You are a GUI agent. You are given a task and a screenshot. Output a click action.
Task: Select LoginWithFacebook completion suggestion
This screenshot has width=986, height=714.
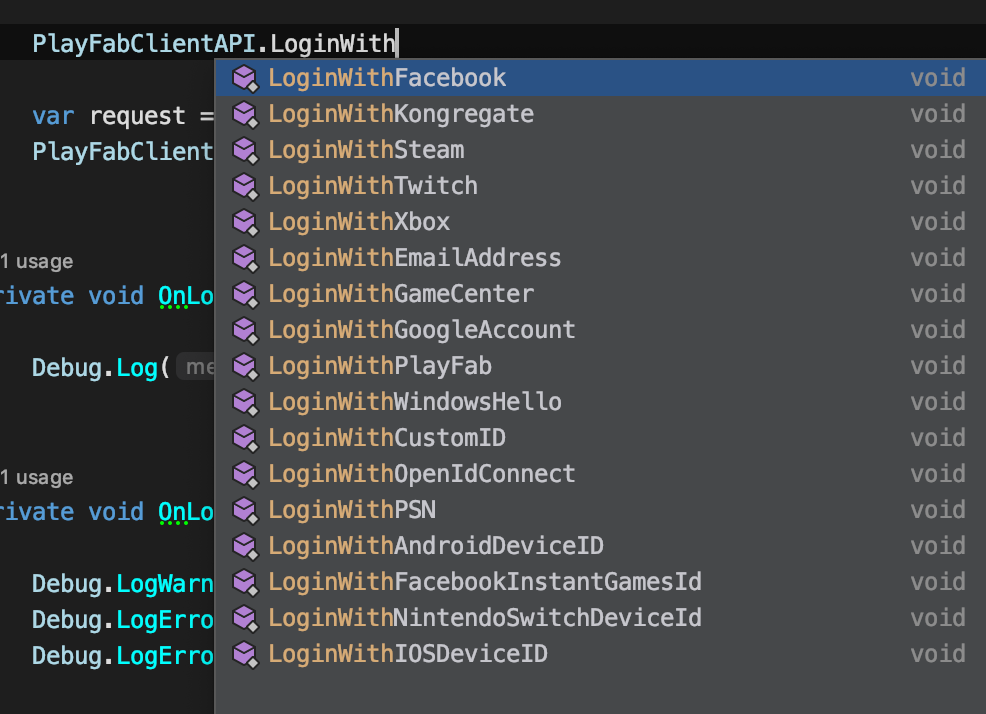601,78
